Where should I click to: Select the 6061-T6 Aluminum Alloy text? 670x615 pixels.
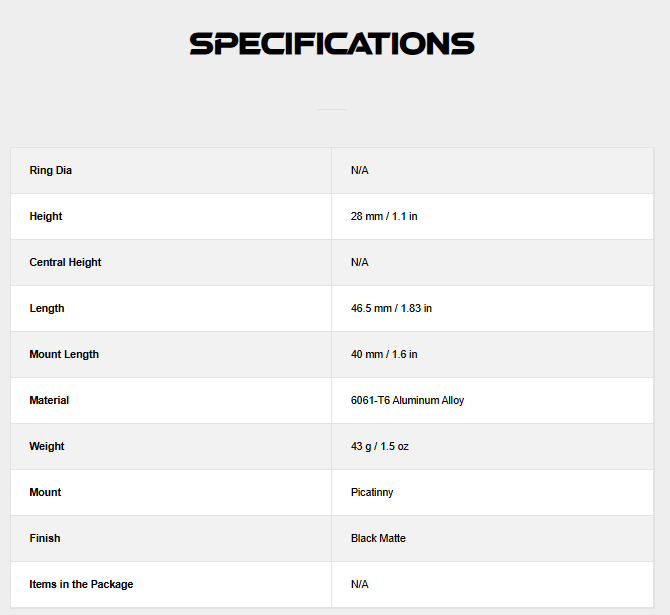tap(407, 401)
